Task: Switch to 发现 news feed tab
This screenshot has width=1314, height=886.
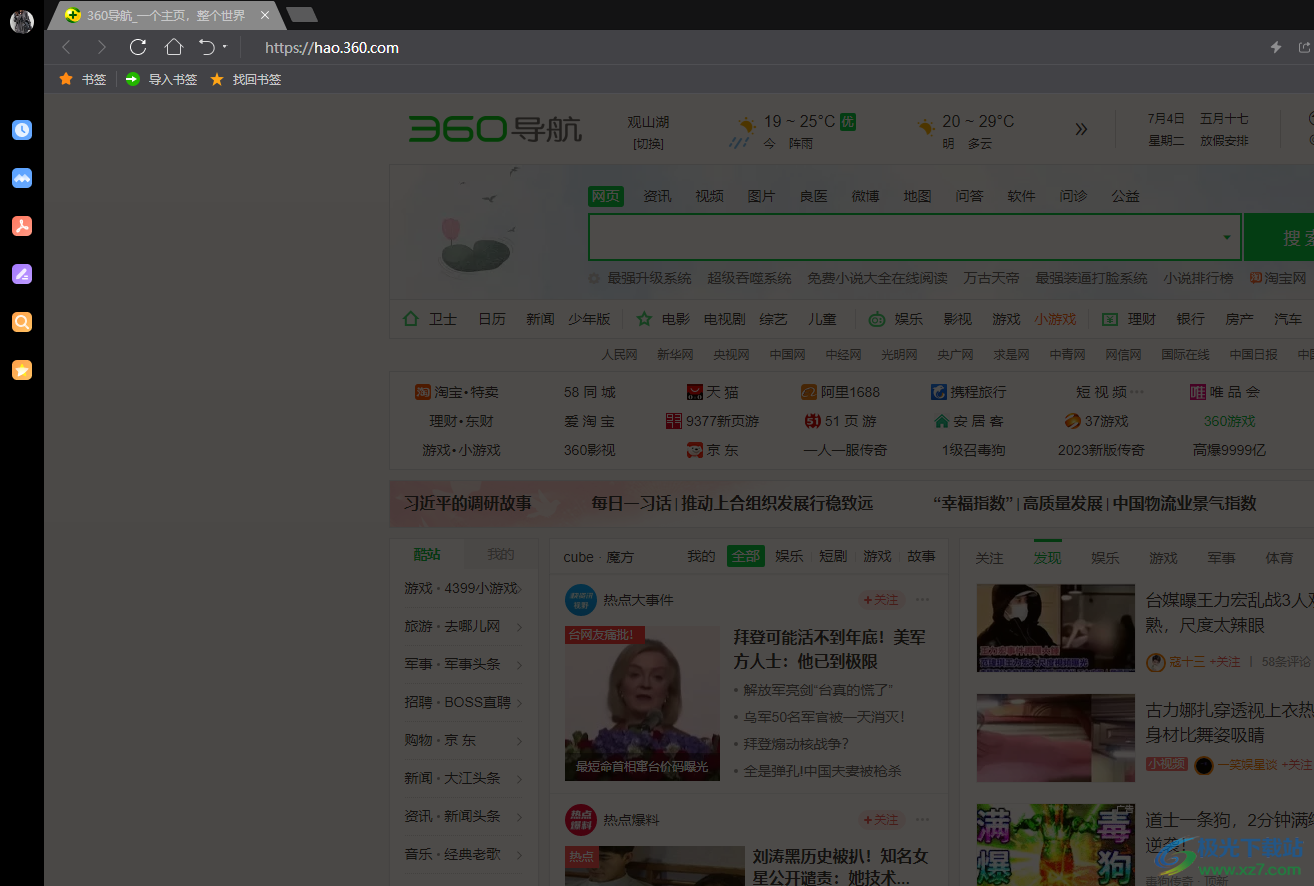Action: [1047, 557]
